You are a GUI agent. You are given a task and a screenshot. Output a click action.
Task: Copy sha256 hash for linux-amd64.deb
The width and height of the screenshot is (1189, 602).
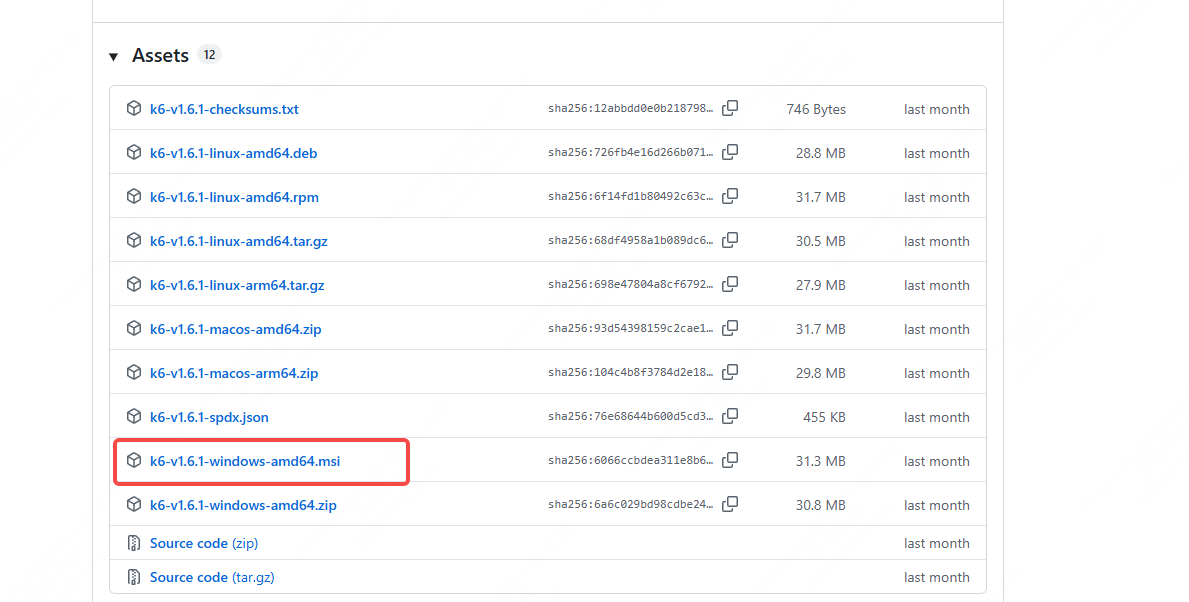point(730,152)
